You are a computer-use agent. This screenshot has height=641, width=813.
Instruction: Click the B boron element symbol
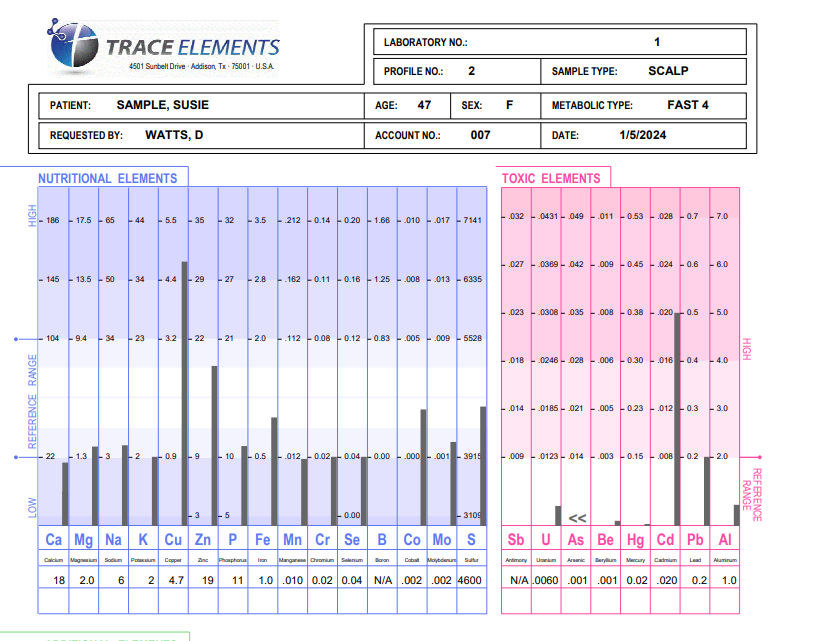pyautogui.click(x=382, y=540)
